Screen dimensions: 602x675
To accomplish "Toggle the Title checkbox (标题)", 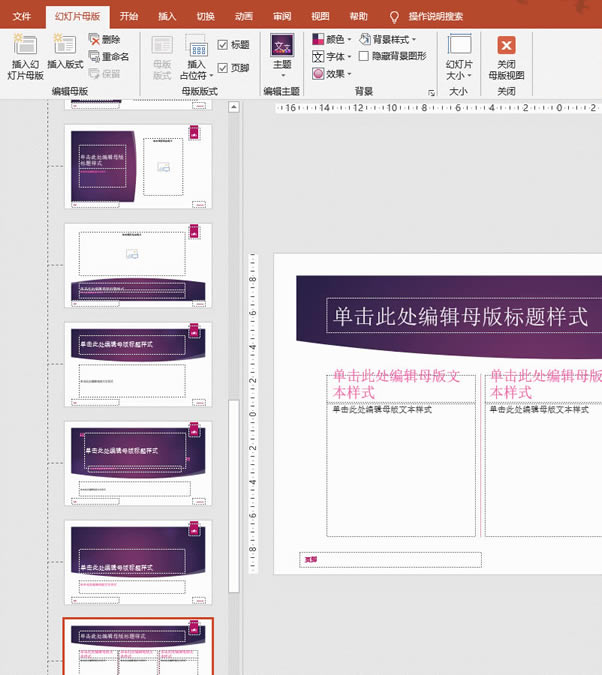I will click(223, 45).
